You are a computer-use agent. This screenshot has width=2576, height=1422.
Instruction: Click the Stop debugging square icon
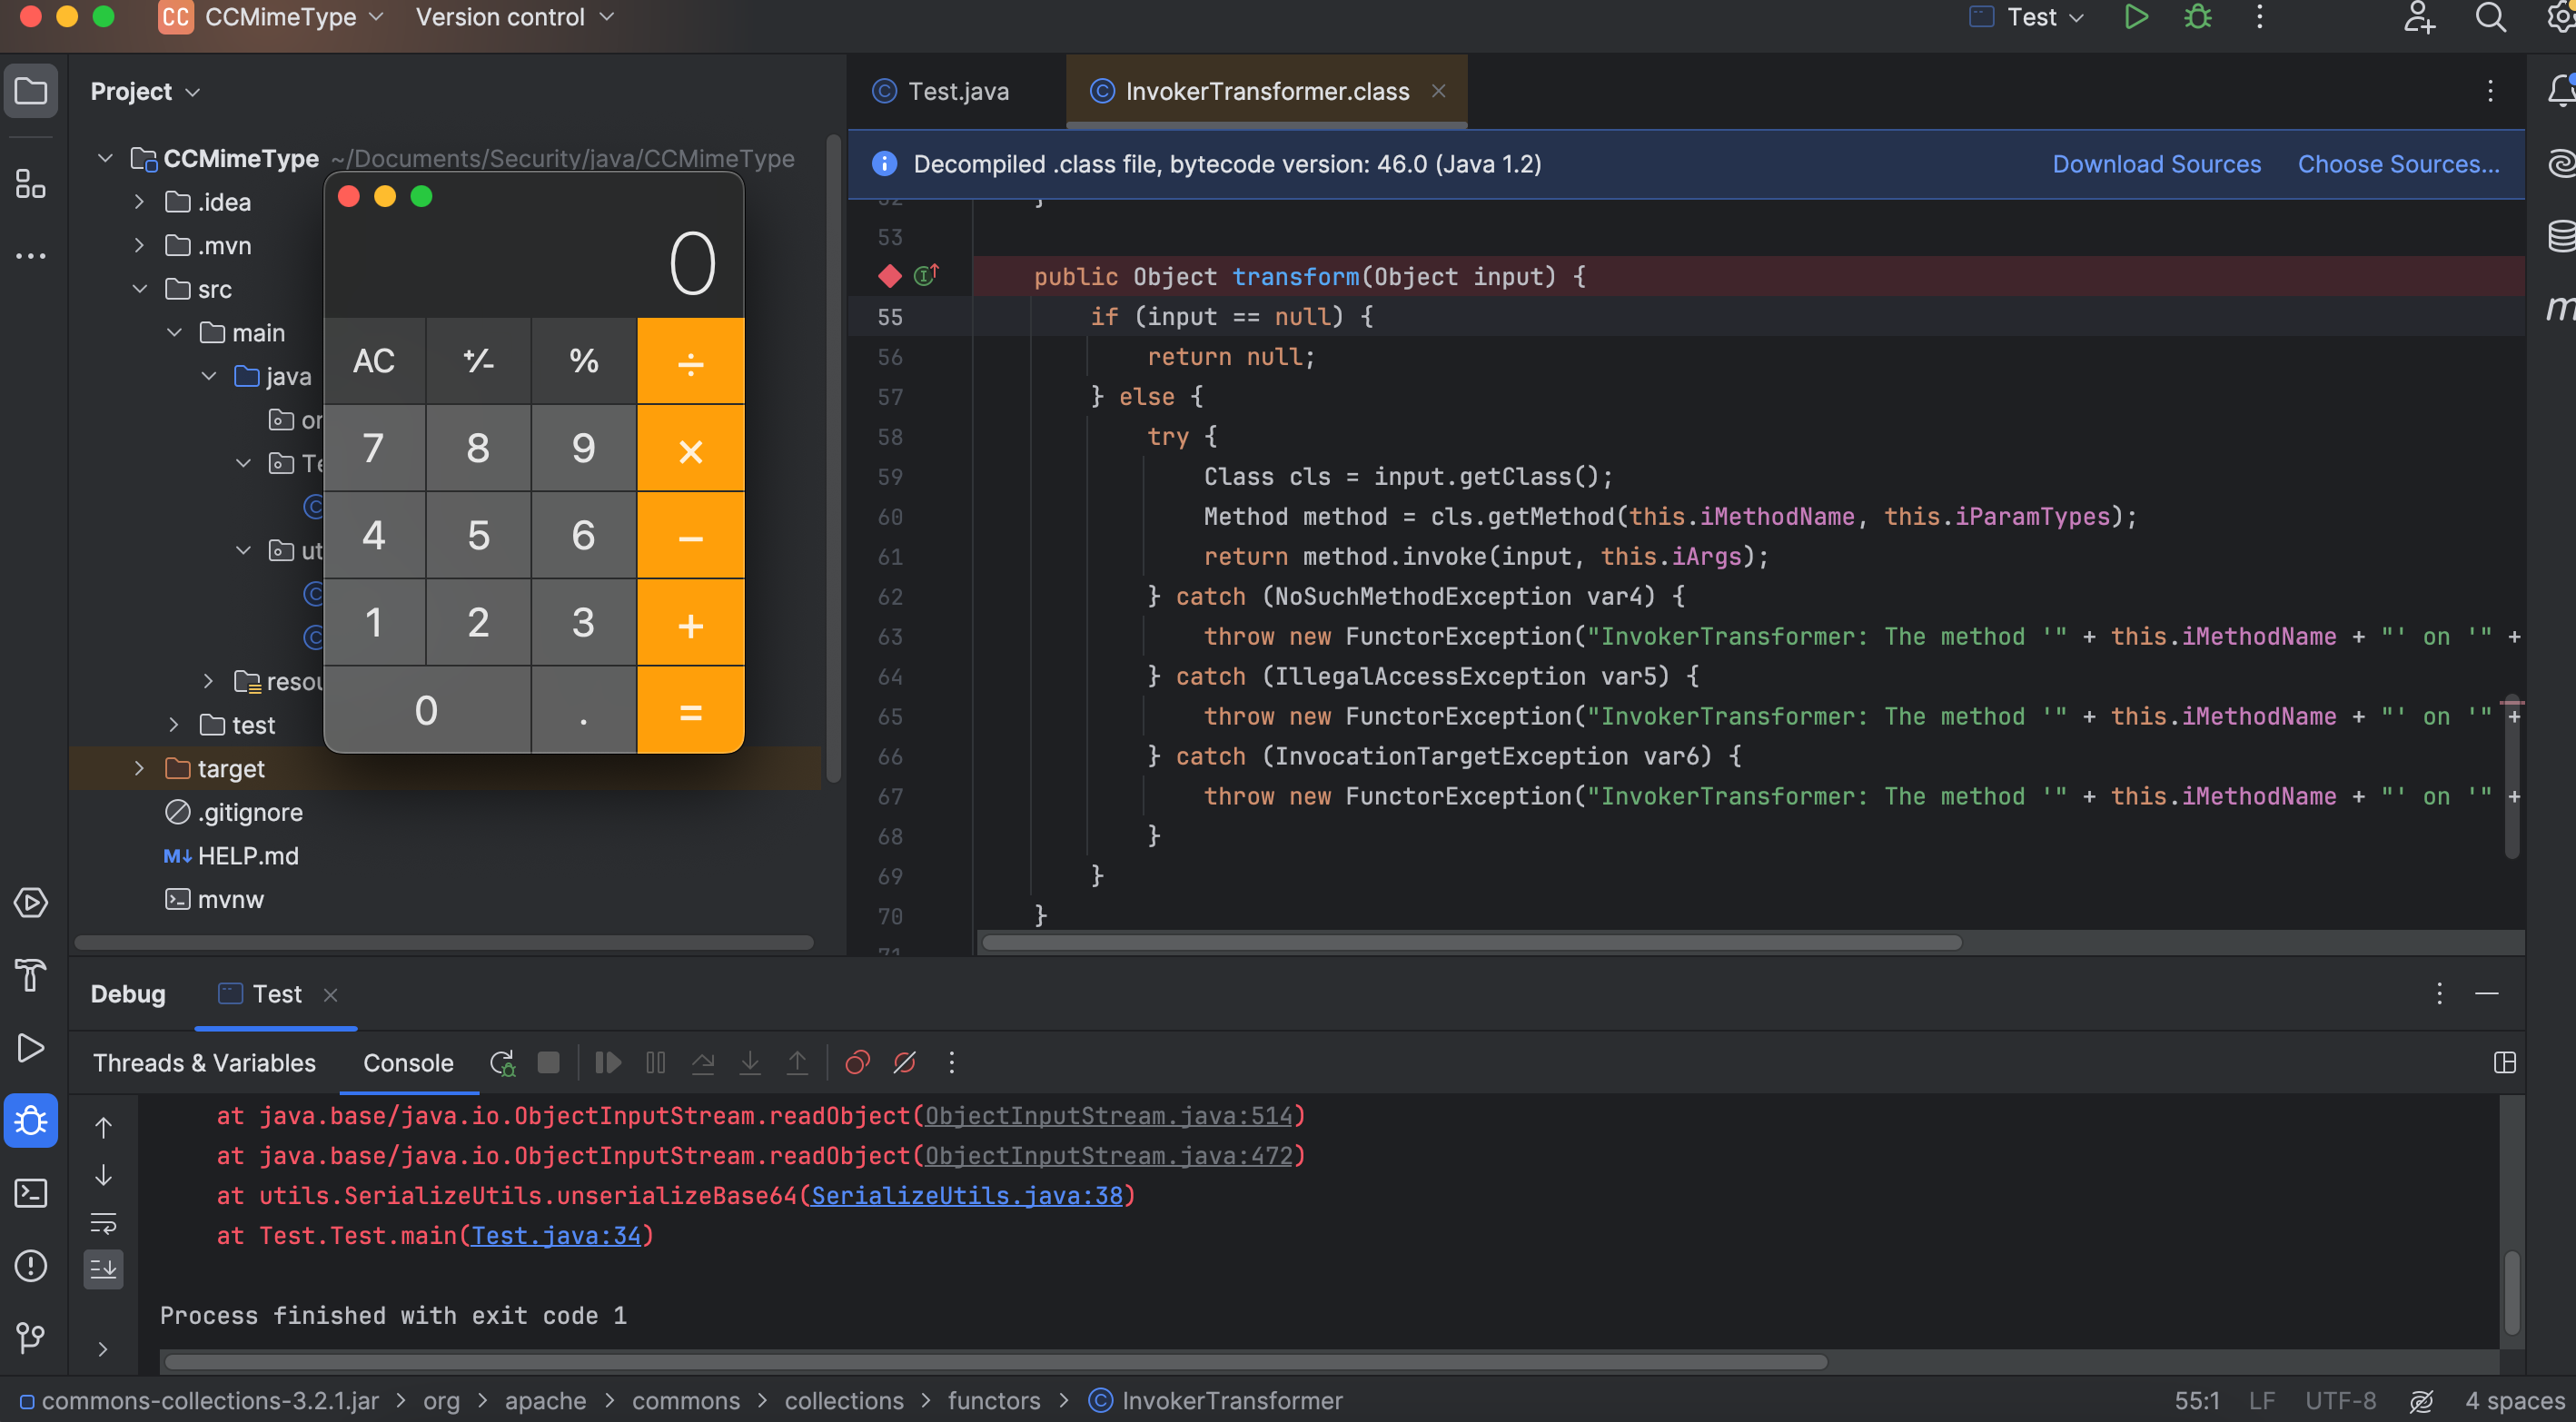tap(548, 1062)
